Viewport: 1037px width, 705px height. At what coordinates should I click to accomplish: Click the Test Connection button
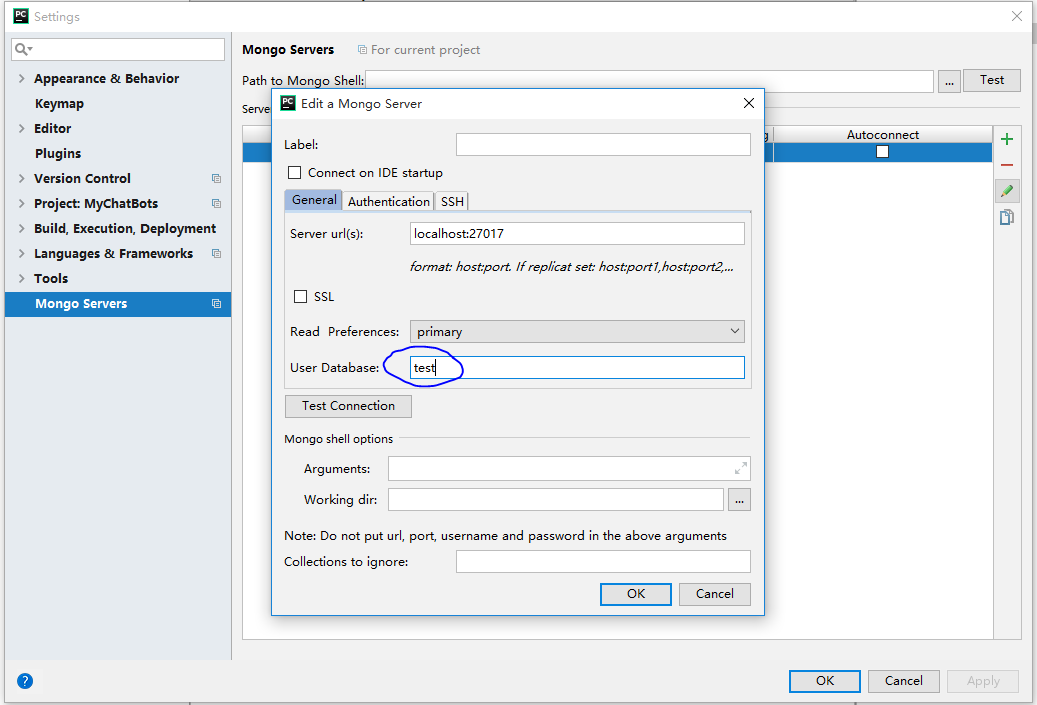[348, 406]
